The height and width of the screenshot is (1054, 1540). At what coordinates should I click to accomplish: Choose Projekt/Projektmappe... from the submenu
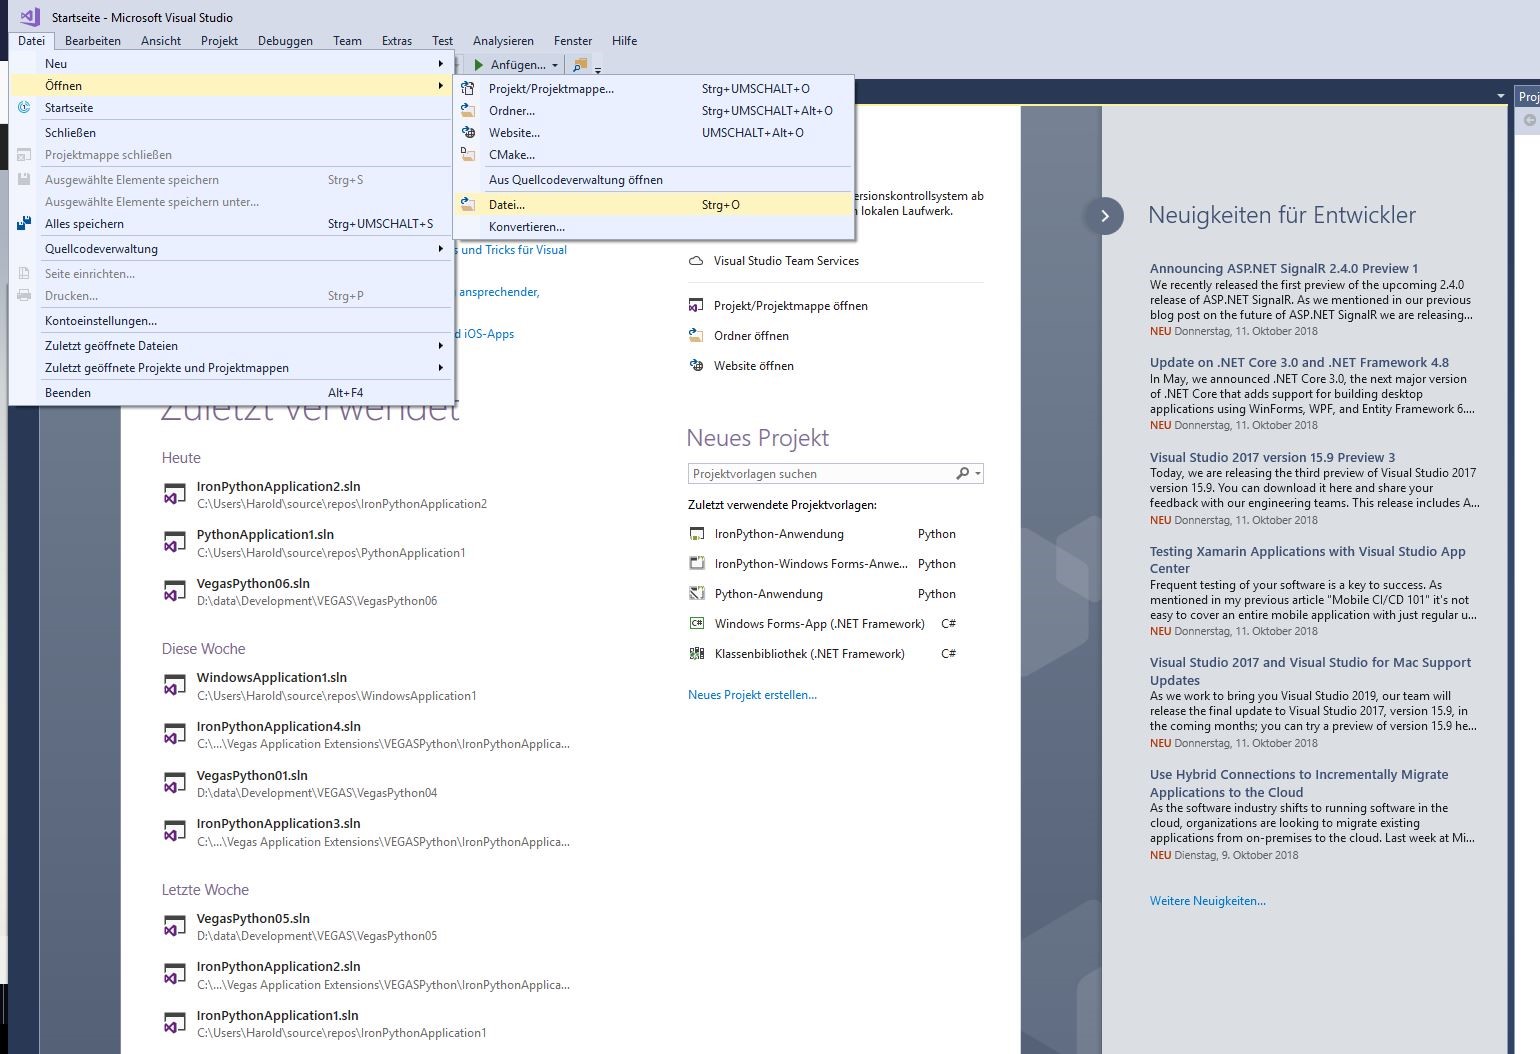[551, 89]
